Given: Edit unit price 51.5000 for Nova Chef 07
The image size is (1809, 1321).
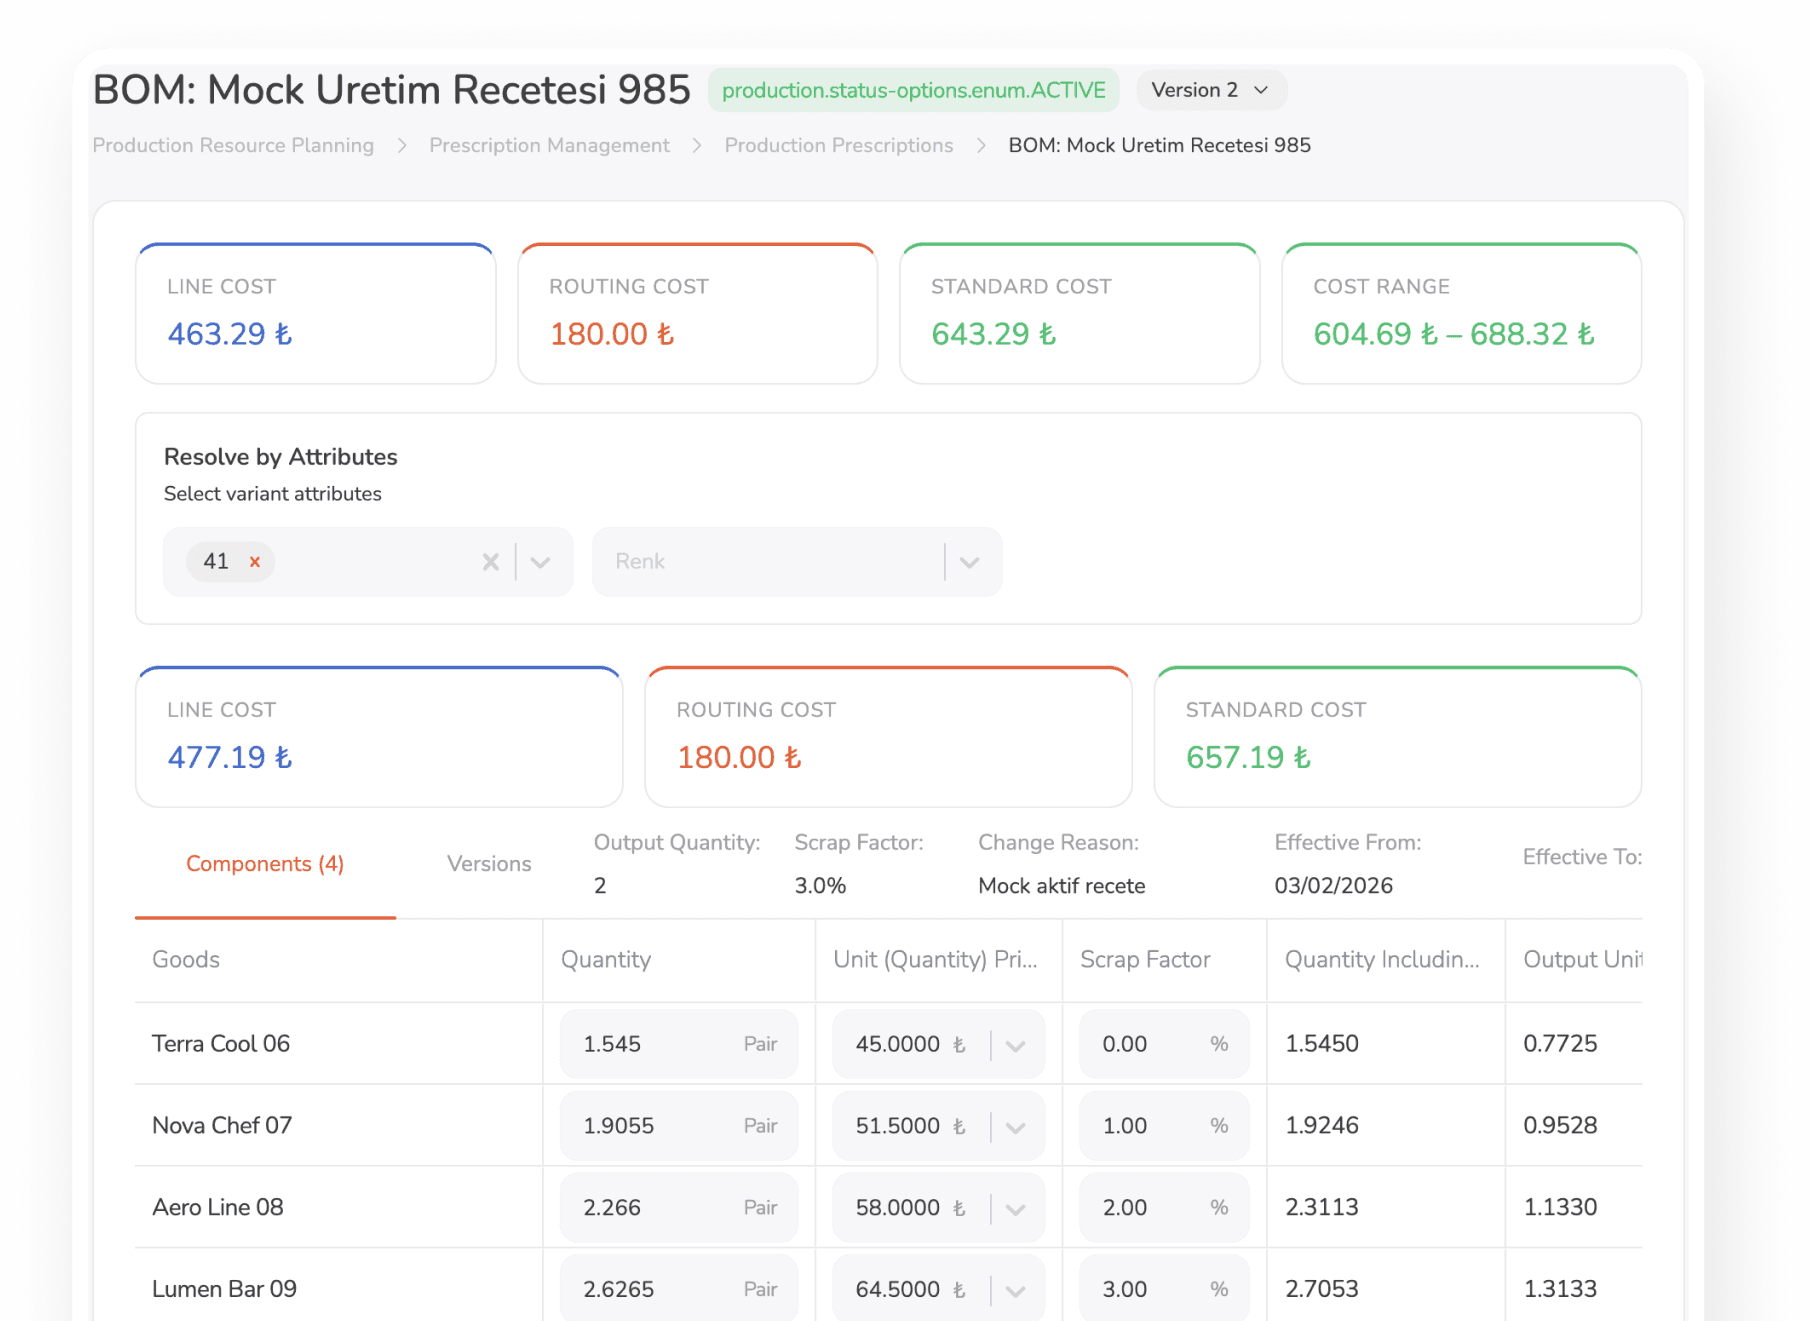Looking at the screenshot, I should [x=898, y=1126].
